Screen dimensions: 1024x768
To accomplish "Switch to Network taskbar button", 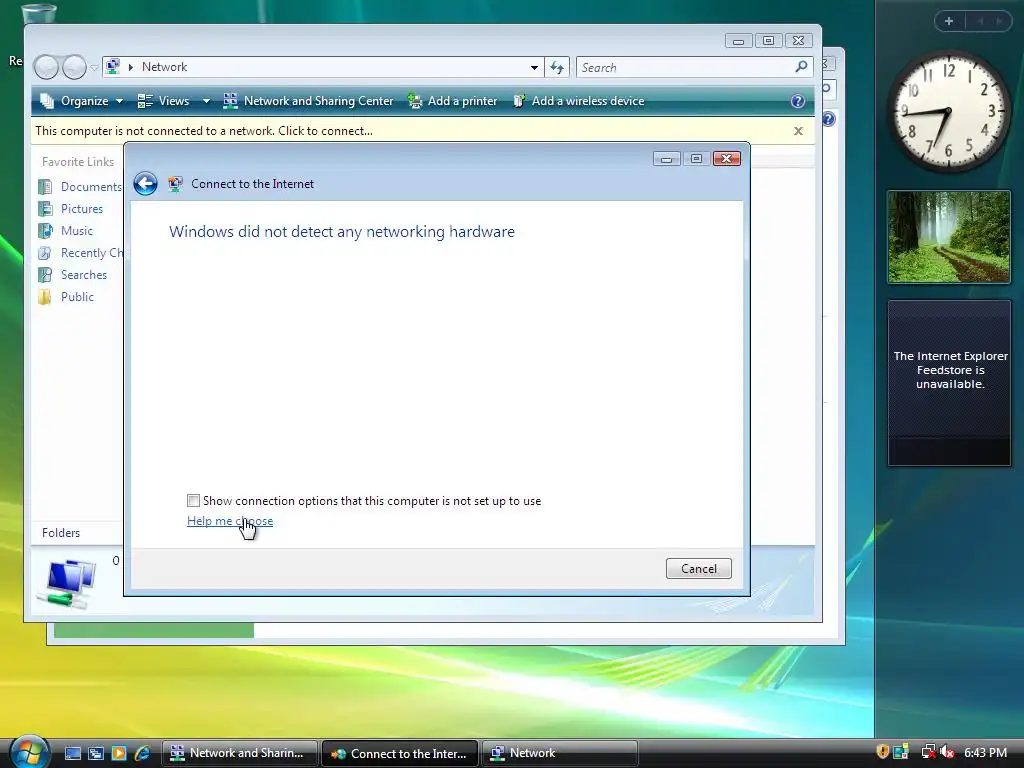I will pos(559,753).
